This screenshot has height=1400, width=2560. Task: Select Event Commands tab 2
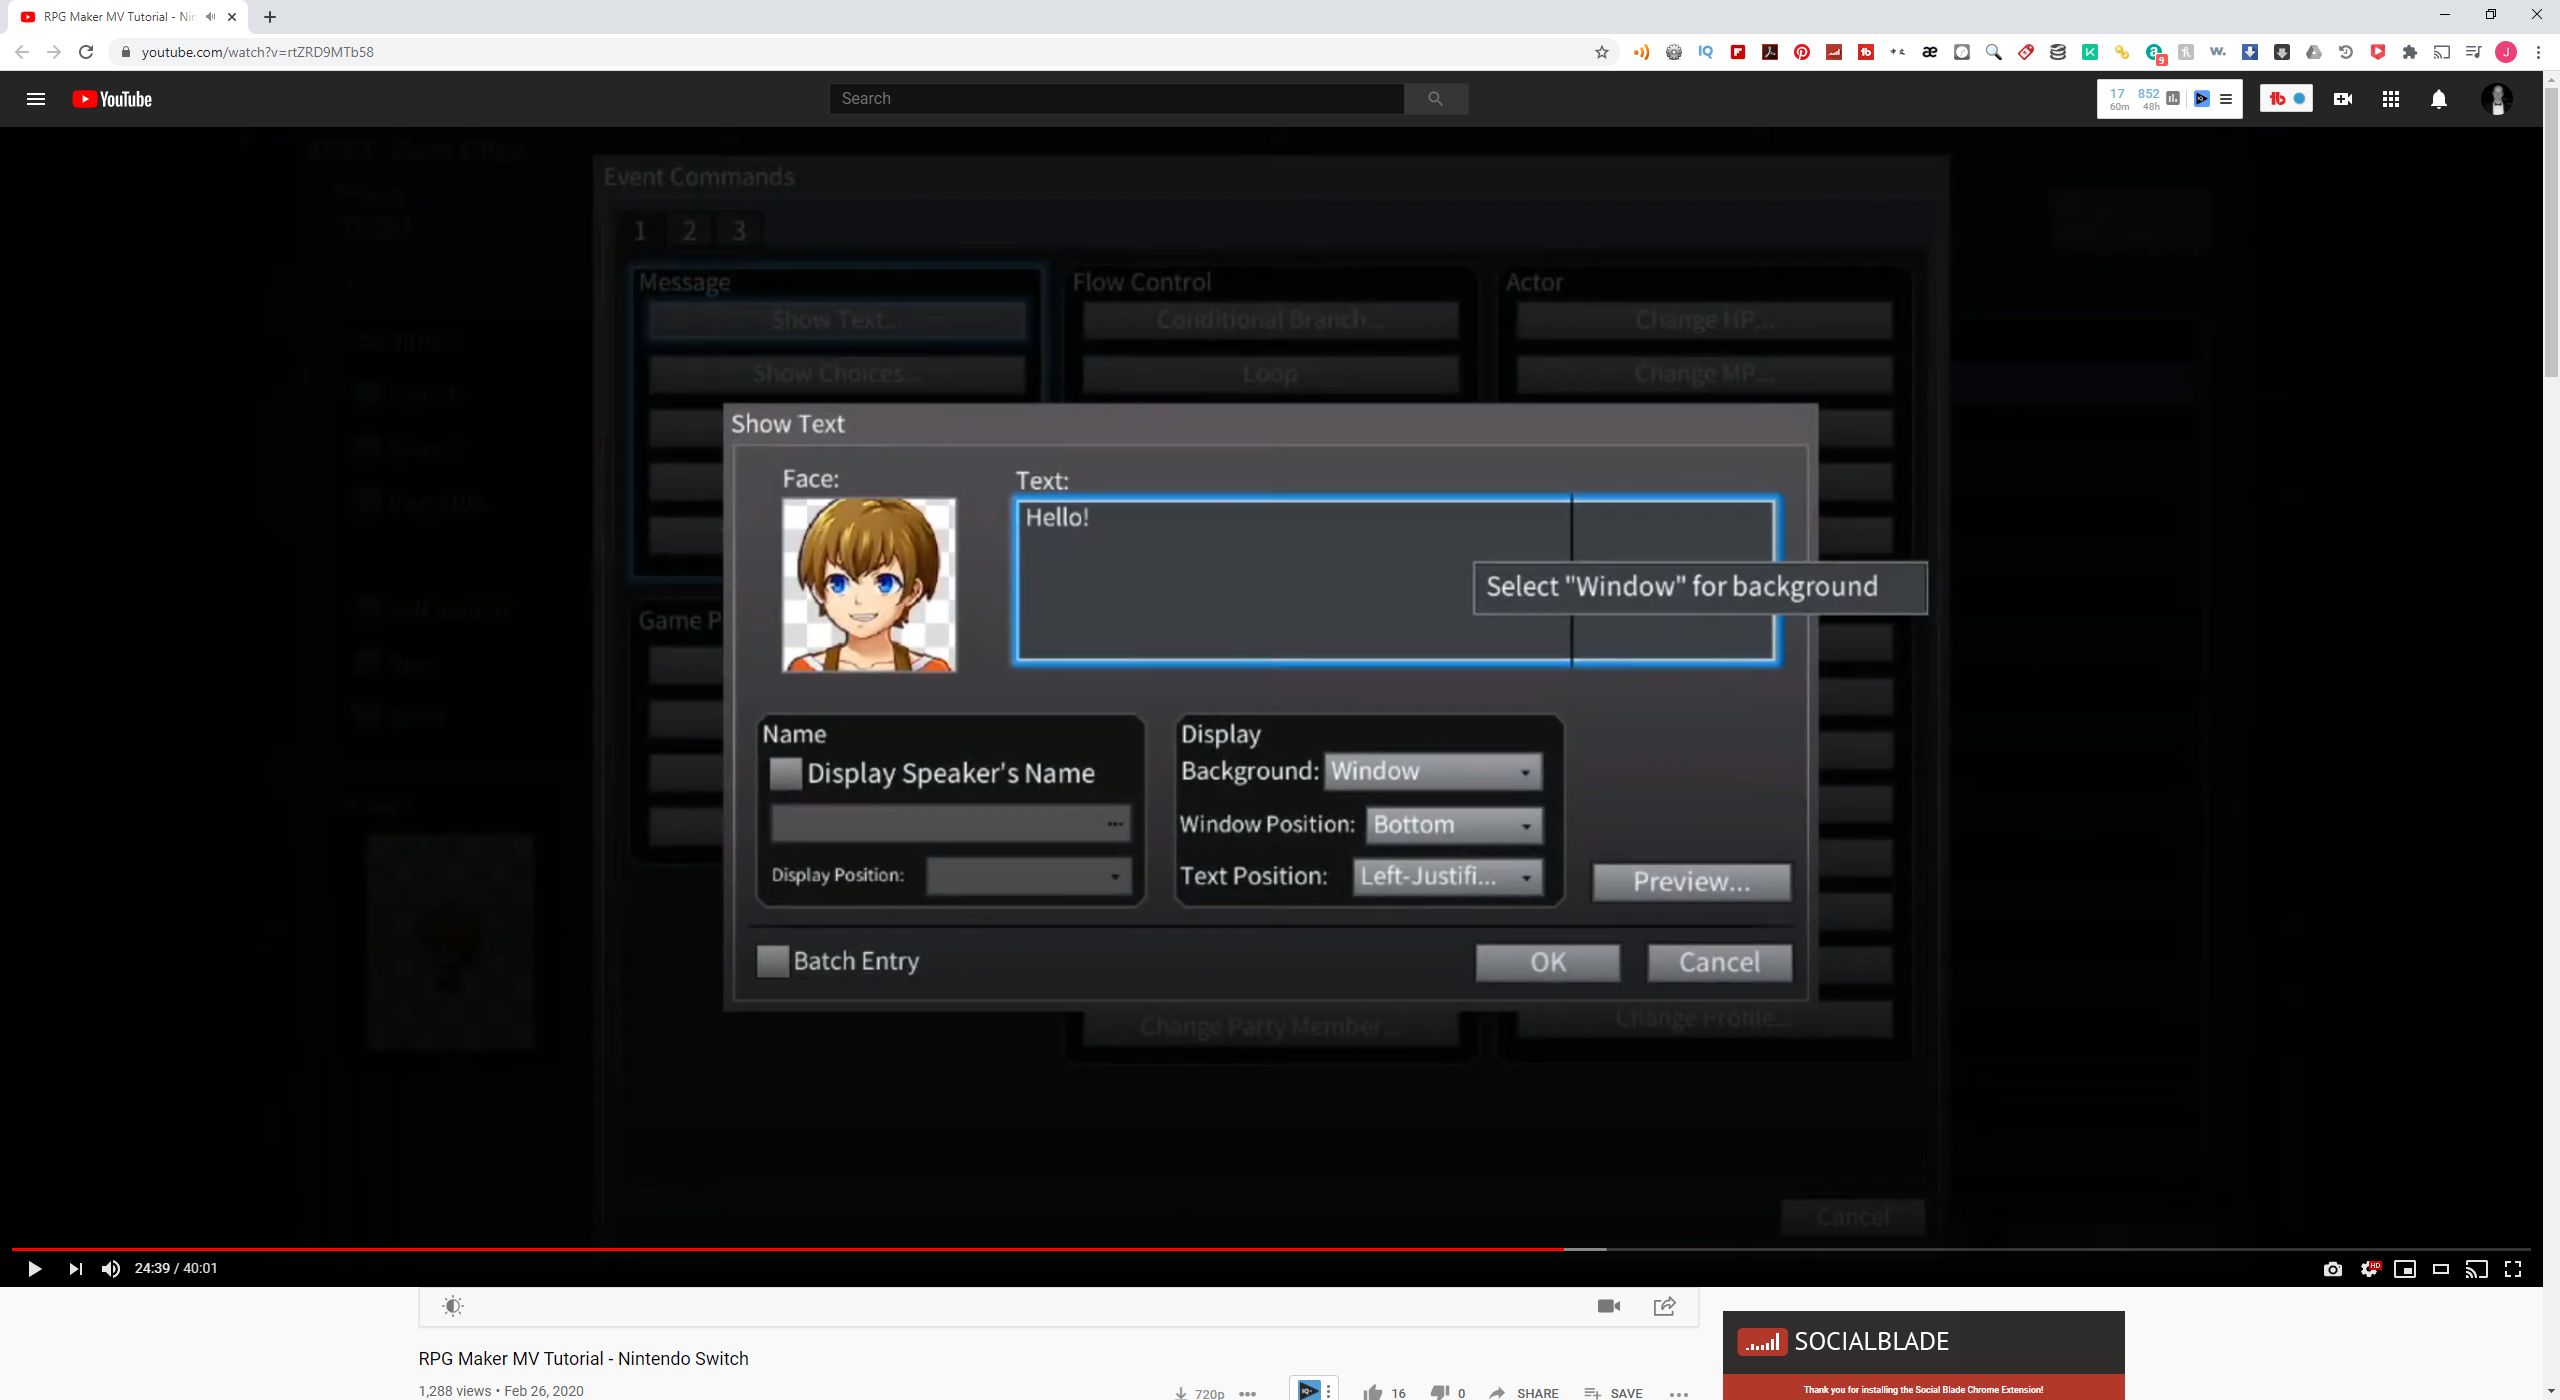(x=689, y=231)
